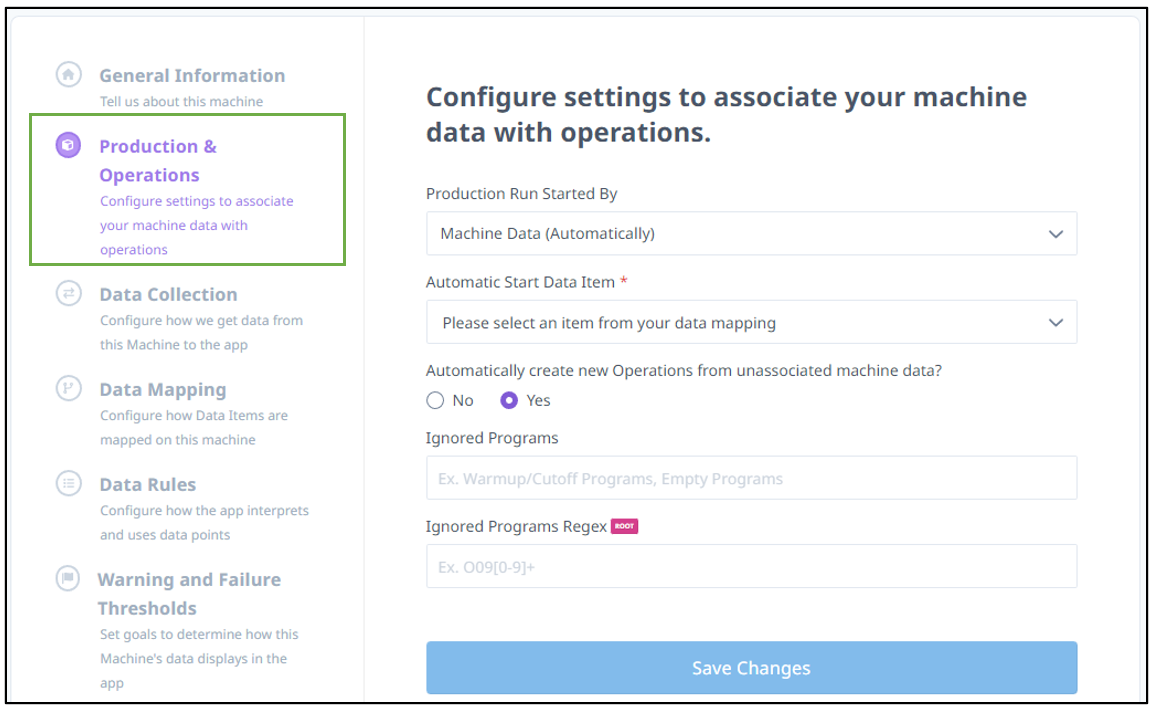The image size is (1153, 708).
Task: Focus the Ignored Programs Regex field
Action: (x=752, y=566)
